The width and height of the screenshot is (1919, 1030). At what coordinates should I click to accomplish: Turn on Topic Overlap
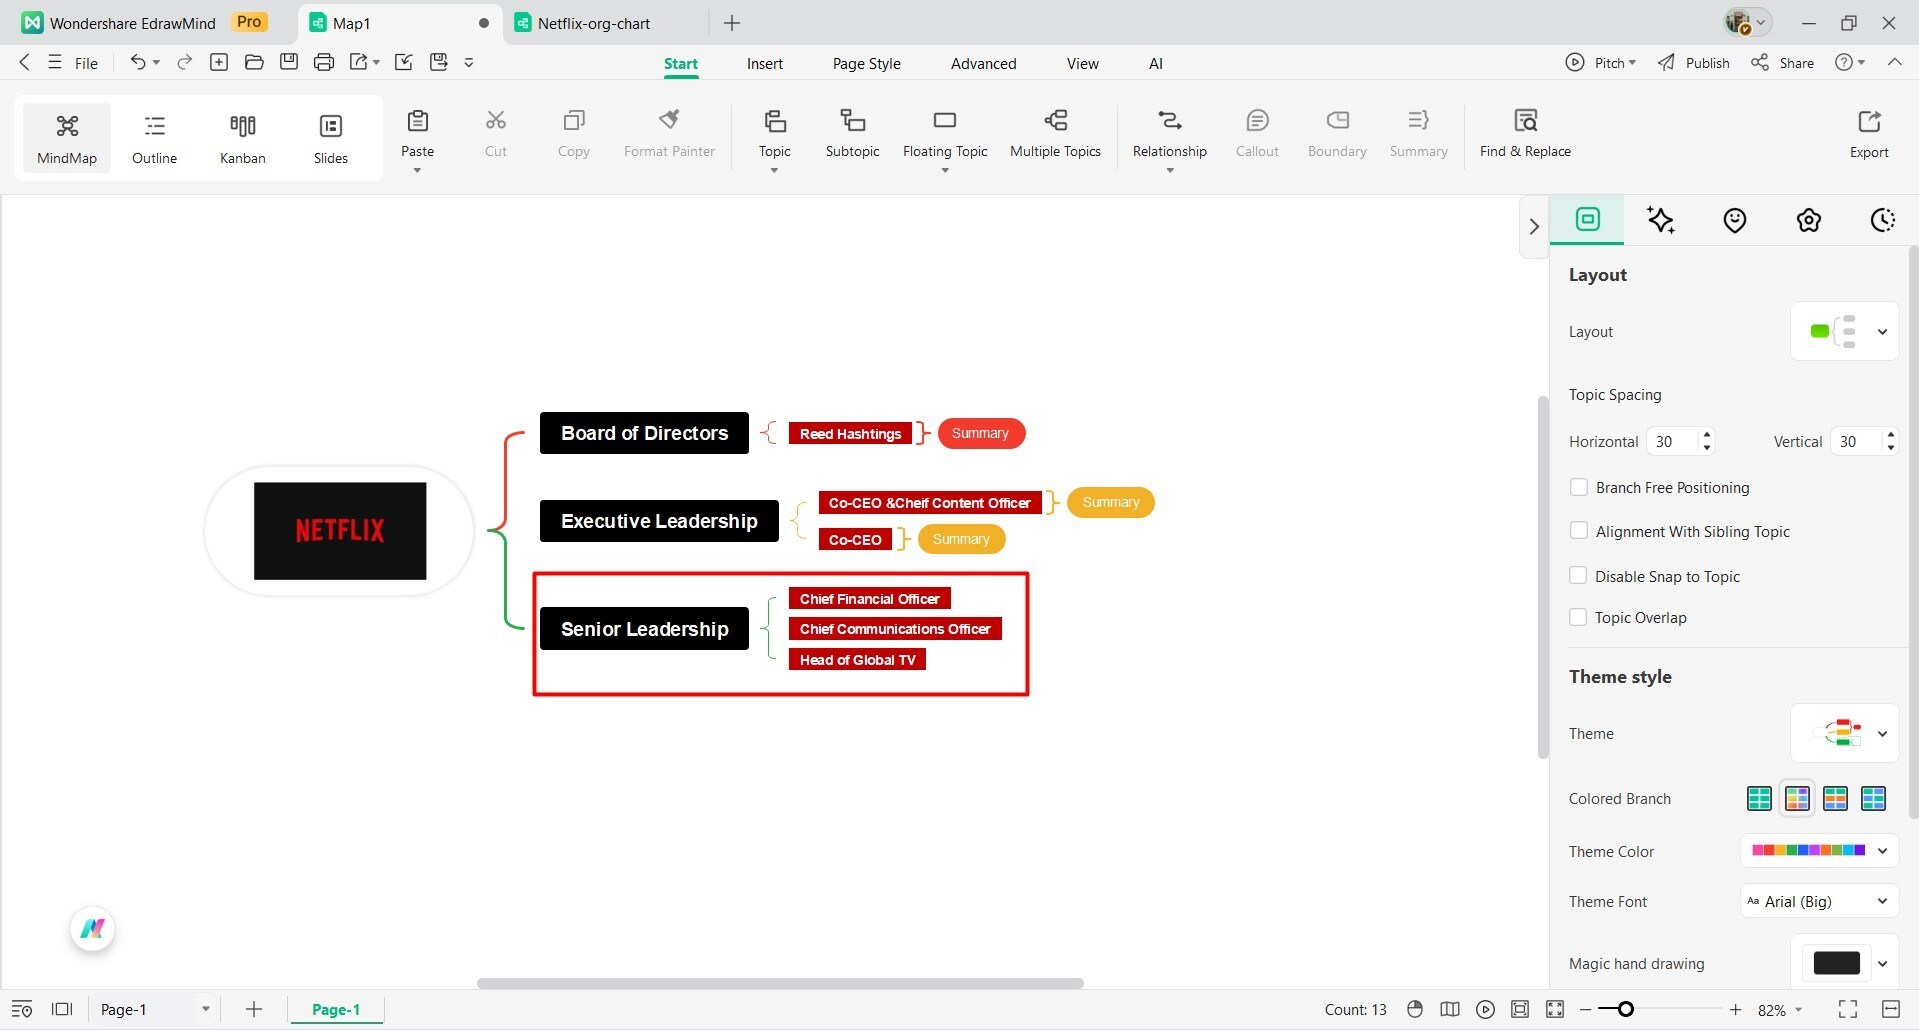click(1578, 617)
